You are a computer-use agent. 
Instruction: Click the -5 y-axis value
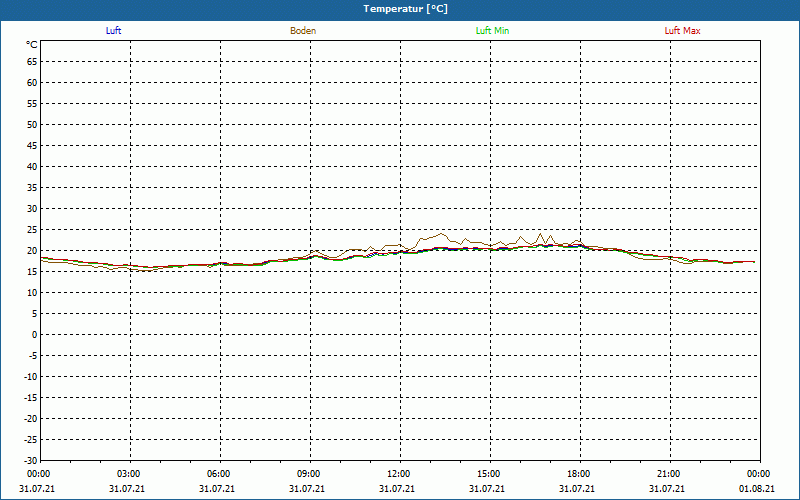[33, 356]
